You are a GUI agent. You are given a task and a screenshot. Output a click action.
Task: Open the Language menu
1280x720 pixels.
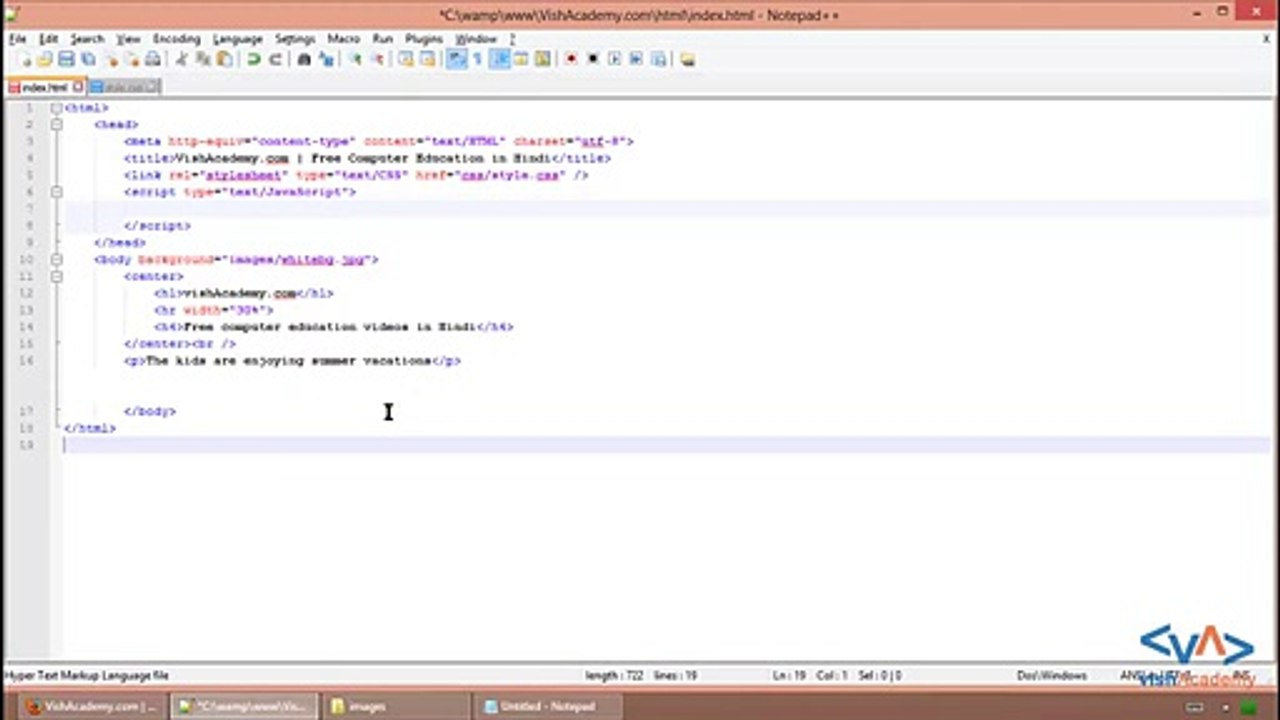(237, 39)
